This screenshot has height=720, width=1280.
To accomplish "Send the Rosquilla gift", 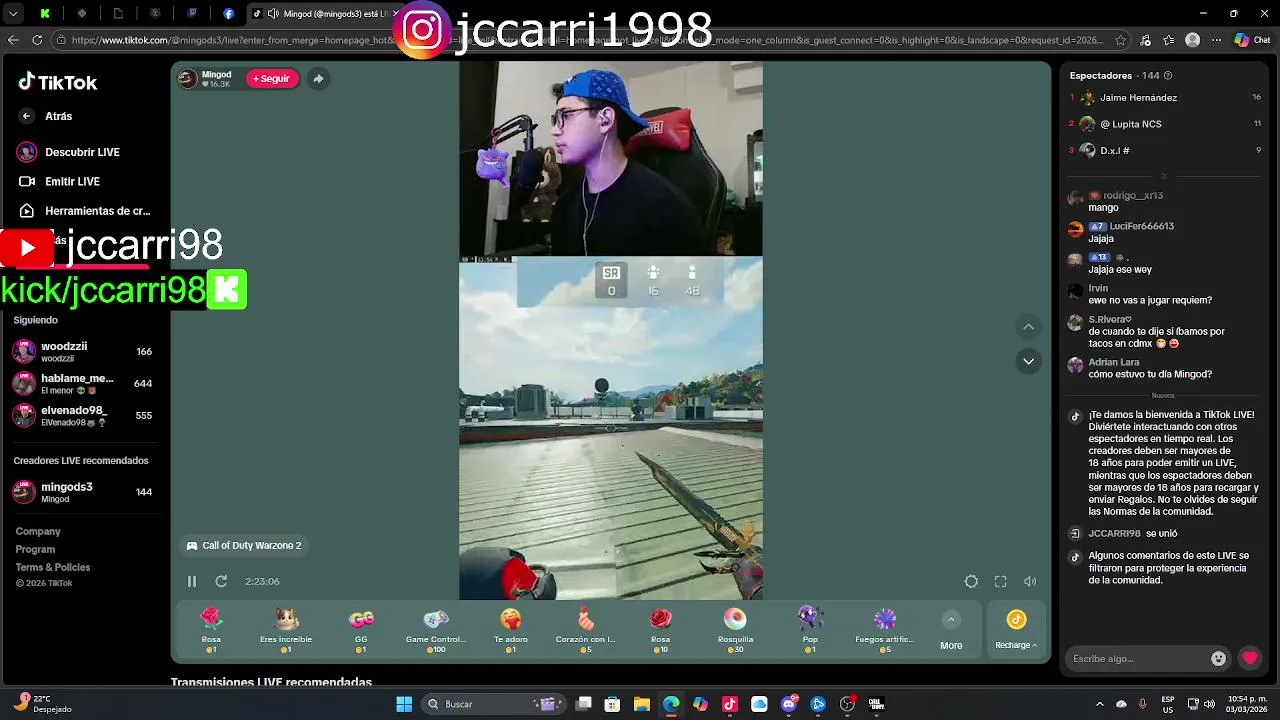I will (x=735, y=630).
